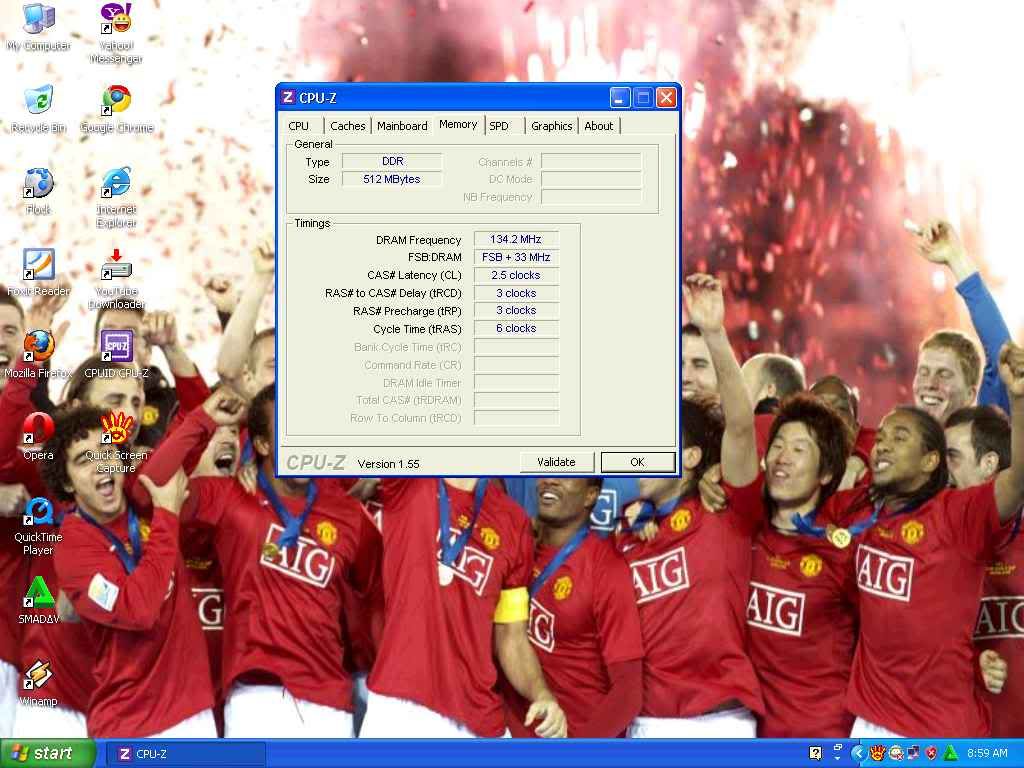Open the SMADAV antivirus desktop icon

38,600
